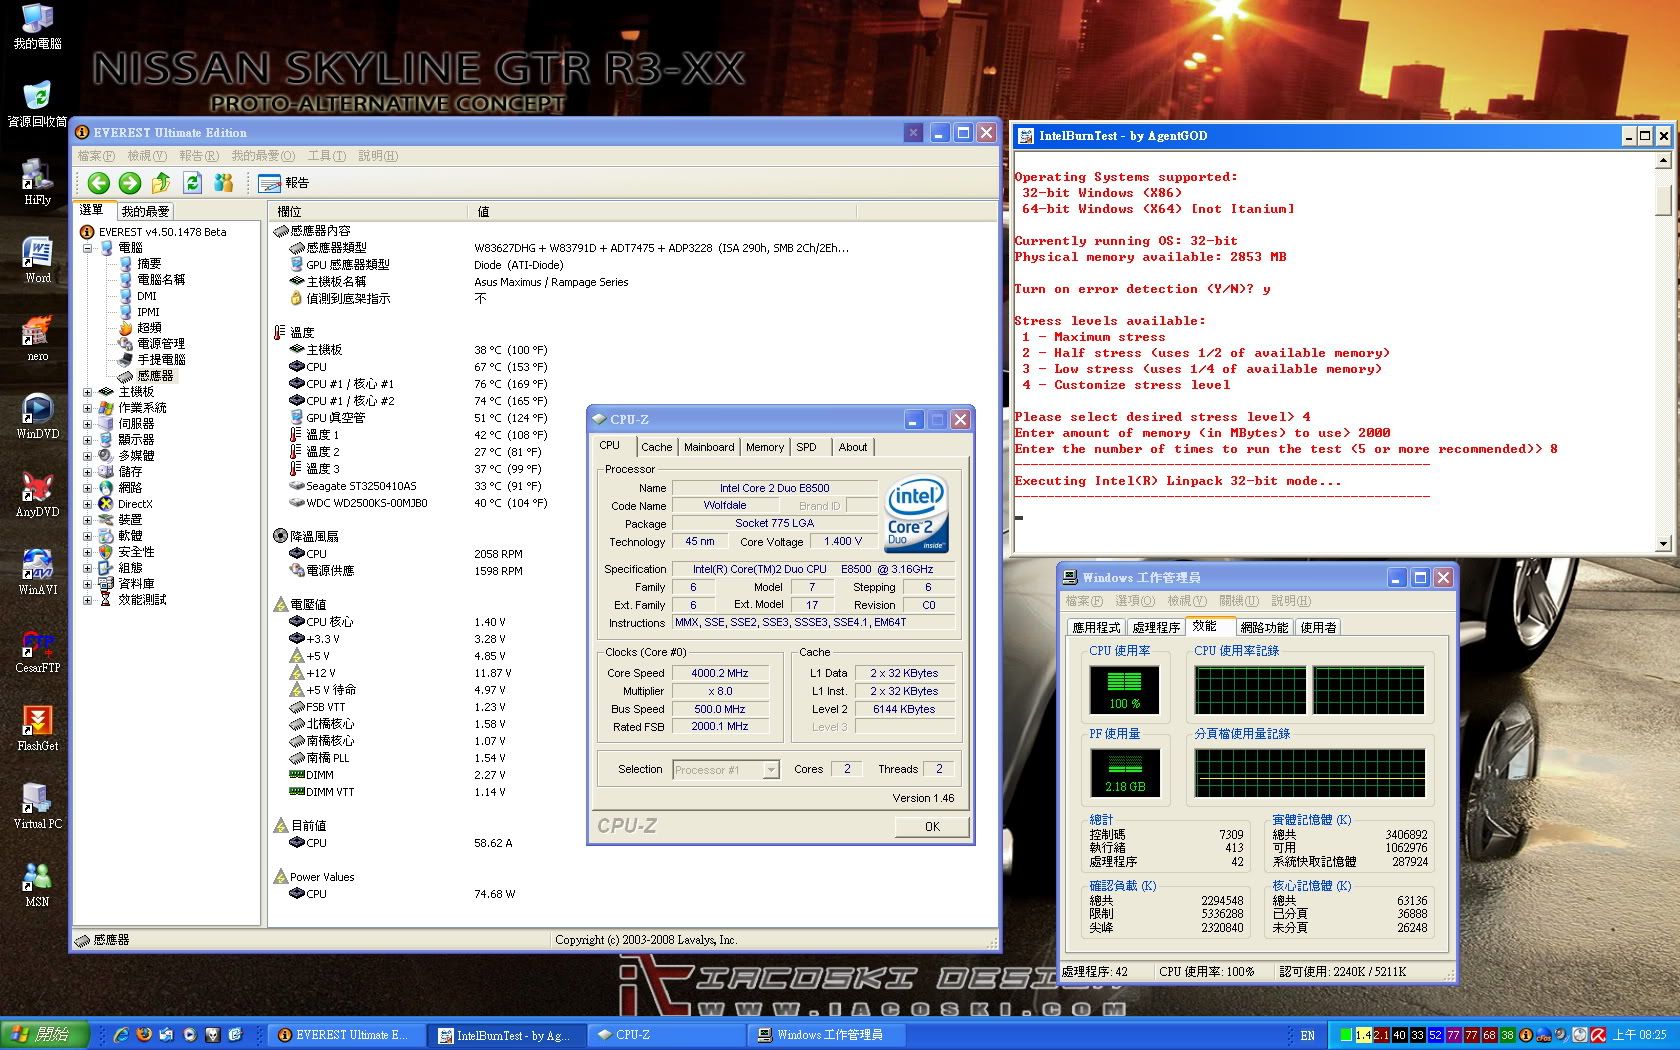Collapse the 電腦 tree node

(x=88, y=248)
